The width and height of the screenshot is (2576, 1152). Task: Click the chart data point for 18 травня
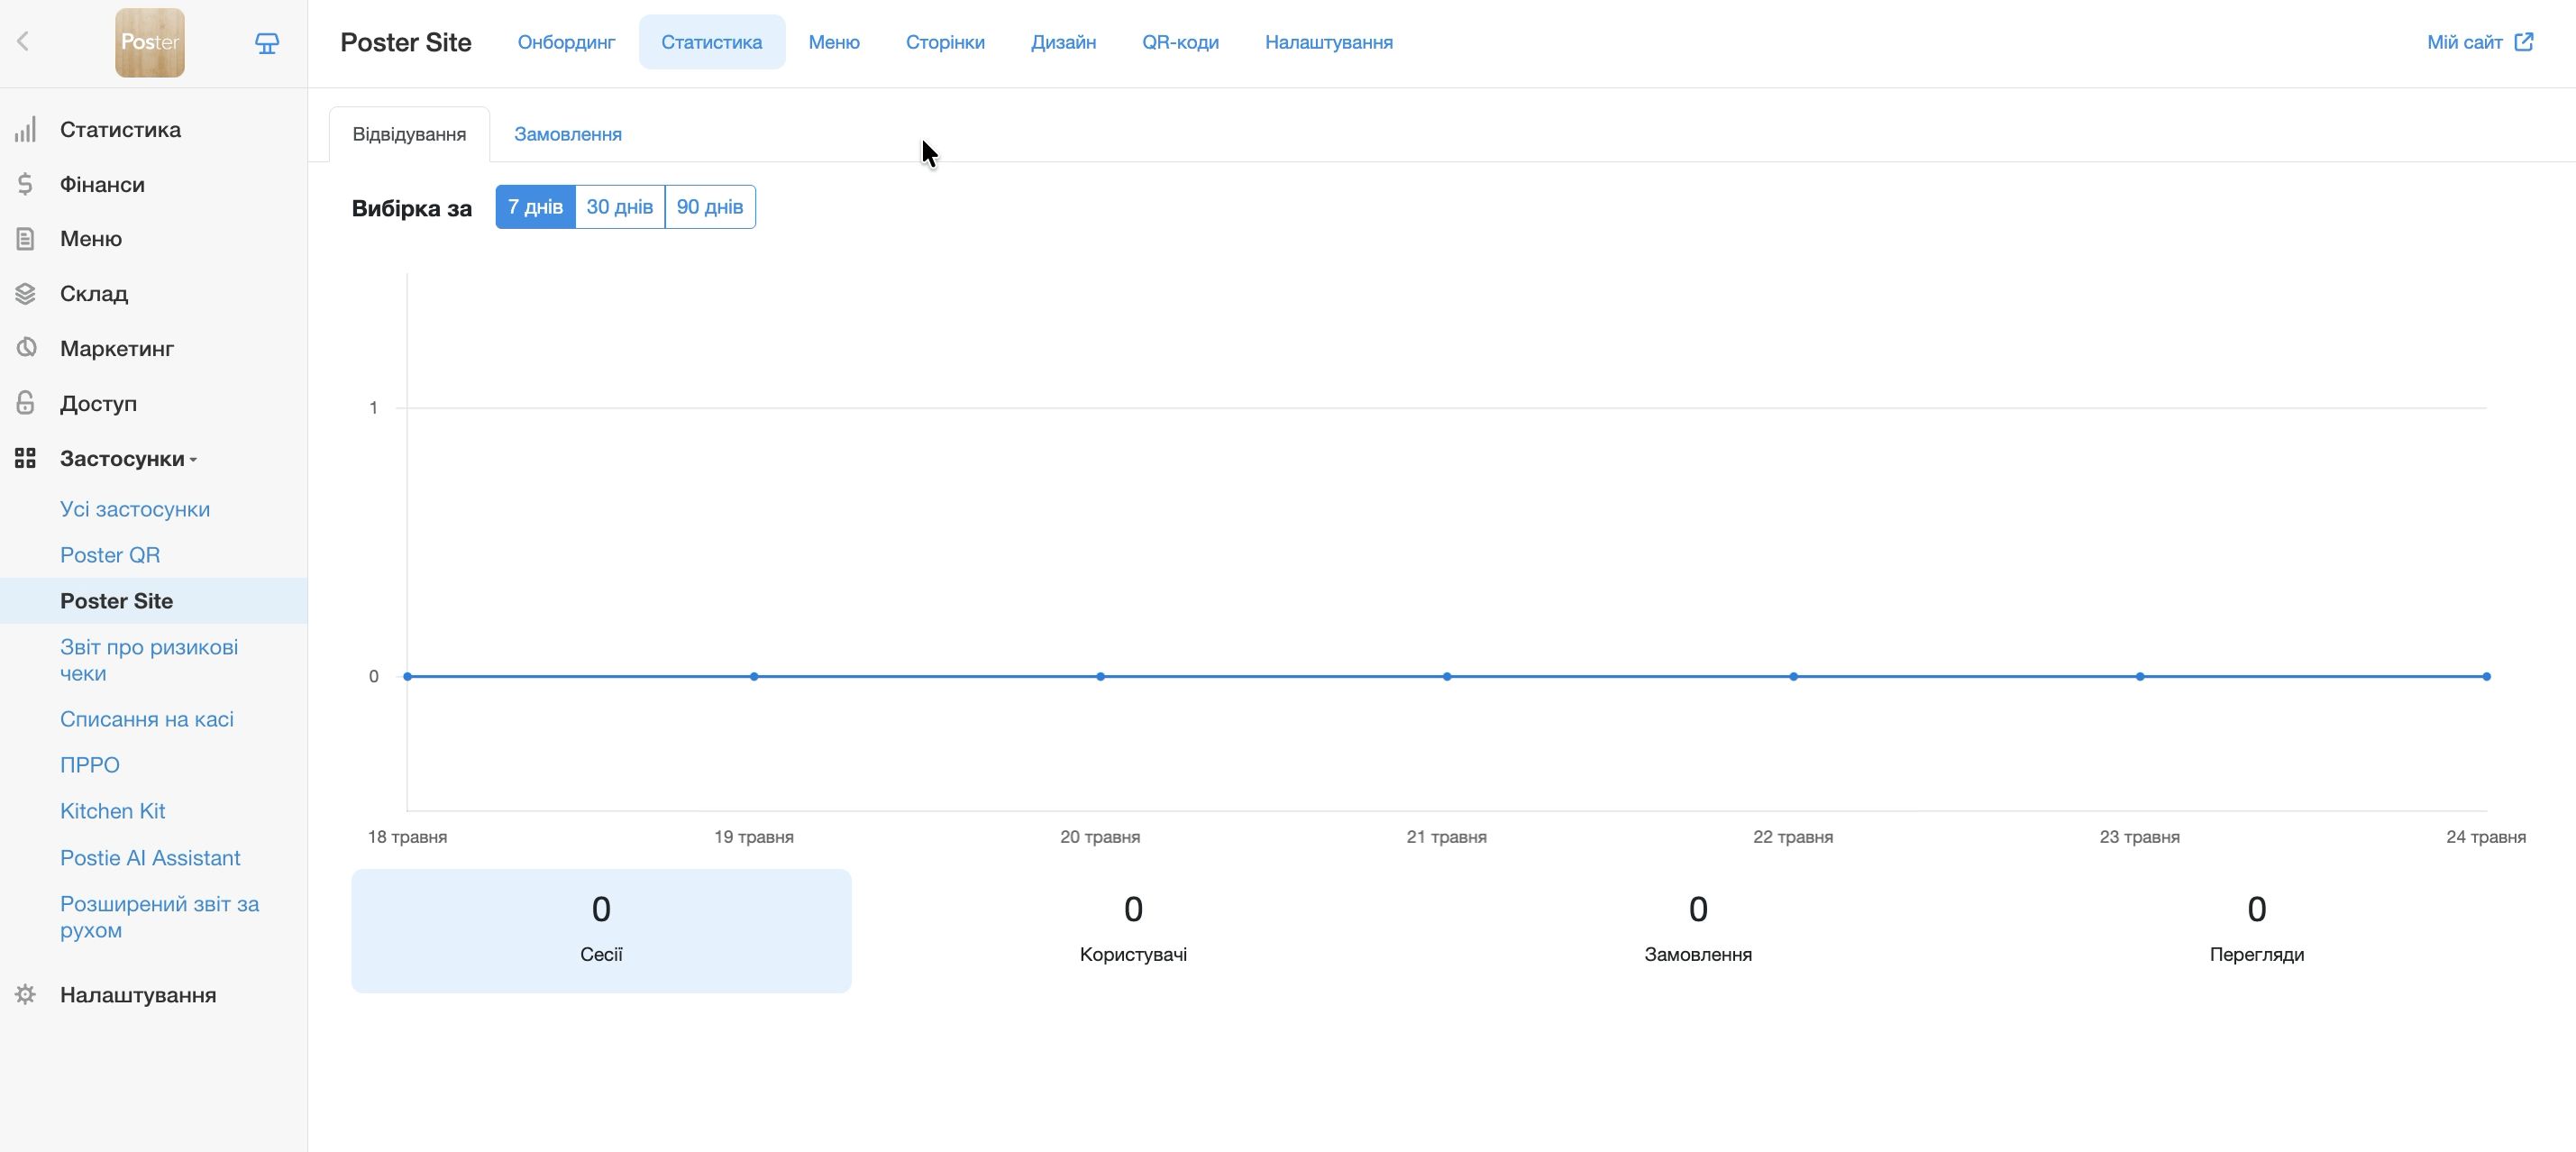(407, 677)
